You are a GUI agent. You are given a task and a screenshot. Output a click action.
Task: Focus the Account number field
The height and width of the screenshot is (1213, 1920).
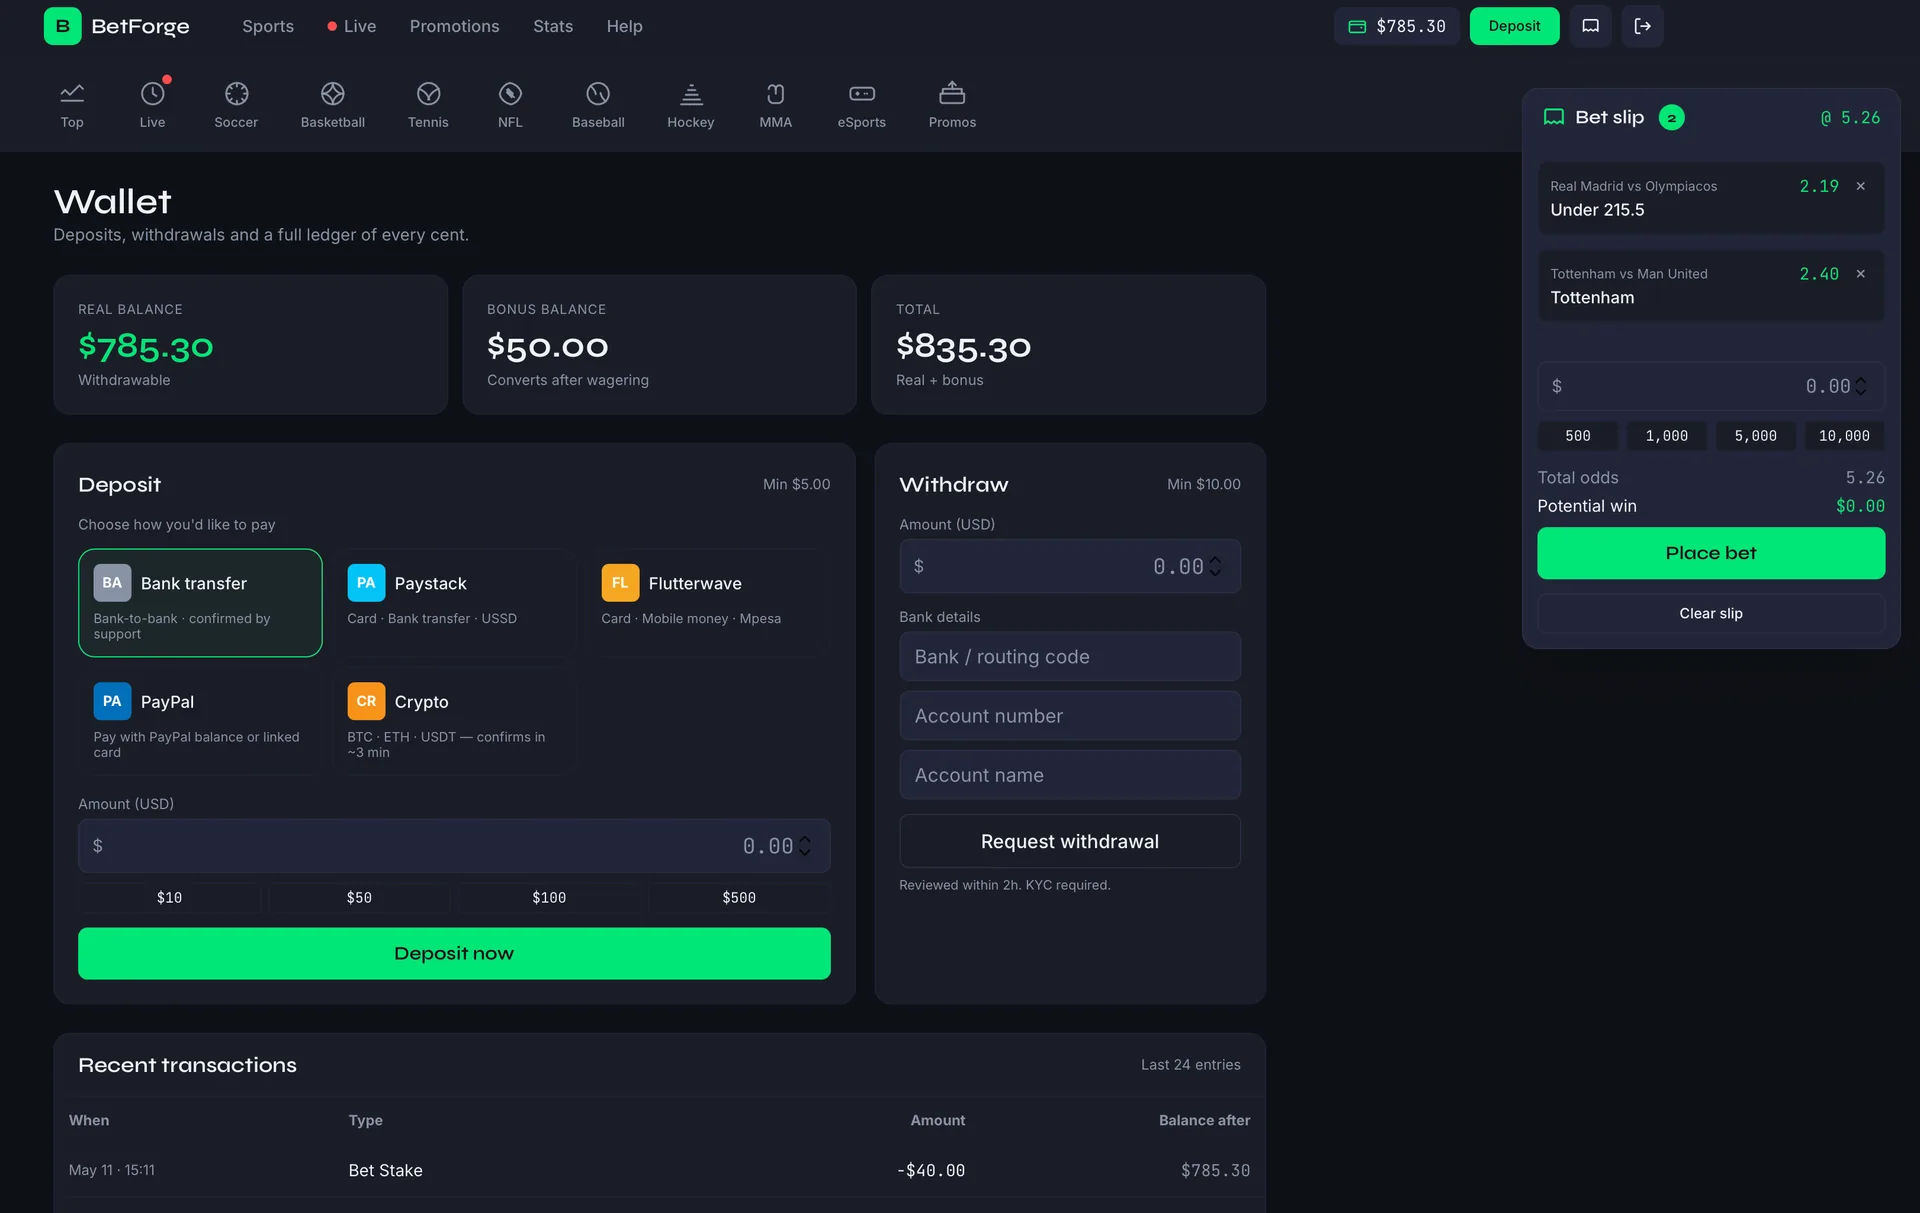pos(1069,716)
